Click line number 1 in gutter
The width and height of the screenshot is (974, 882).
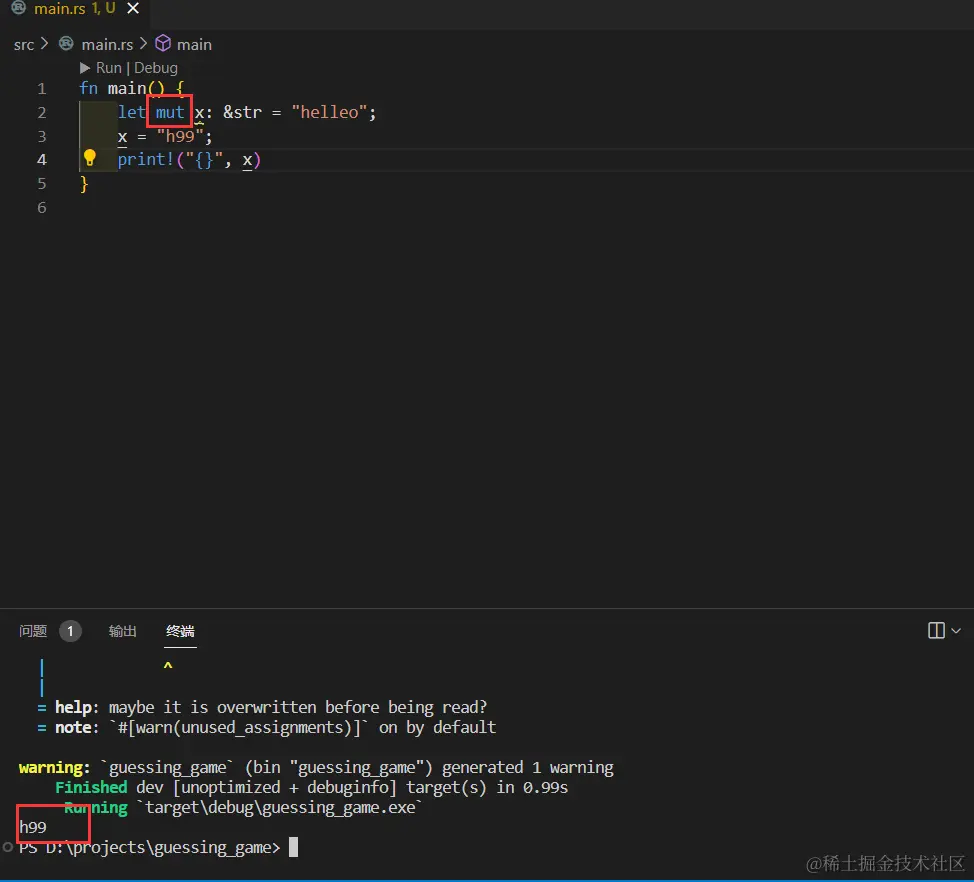42,89
